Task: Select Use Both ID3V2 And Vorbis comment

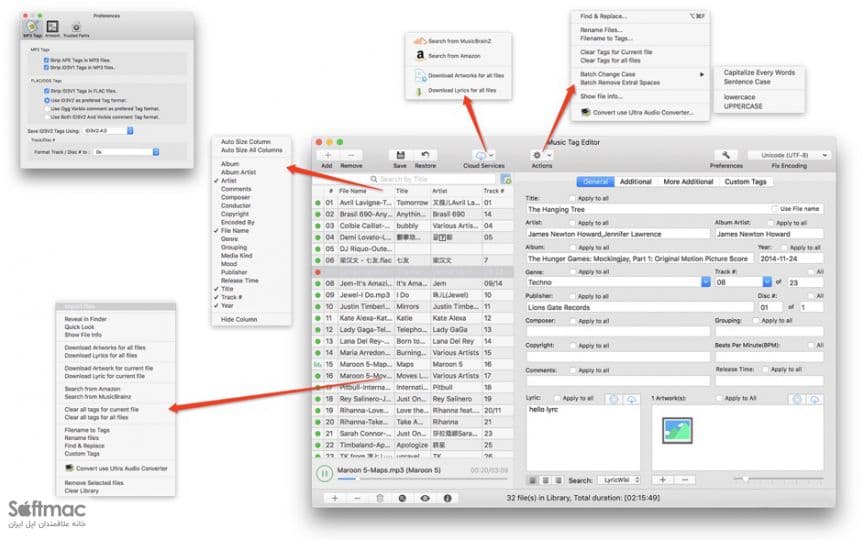Action: [x=47, y=117]
